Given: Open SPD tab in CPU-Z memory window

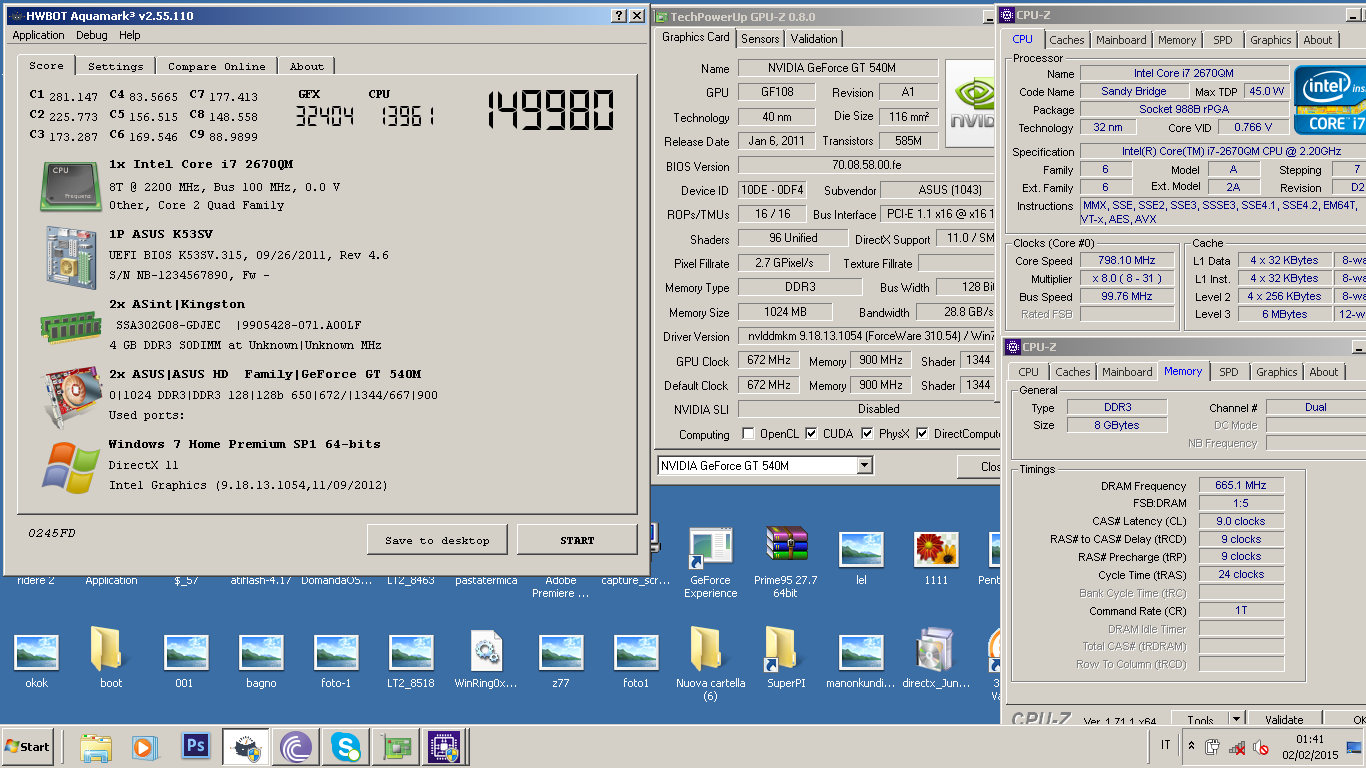Looking at the screenshot, I should [x=1229, y=372].
